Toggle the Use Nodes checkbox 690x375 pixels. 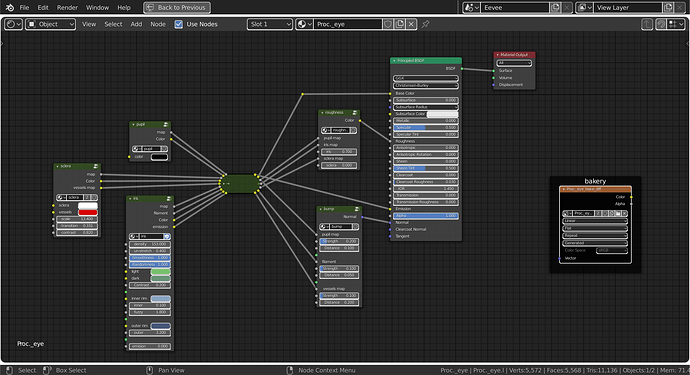(179, 24)
